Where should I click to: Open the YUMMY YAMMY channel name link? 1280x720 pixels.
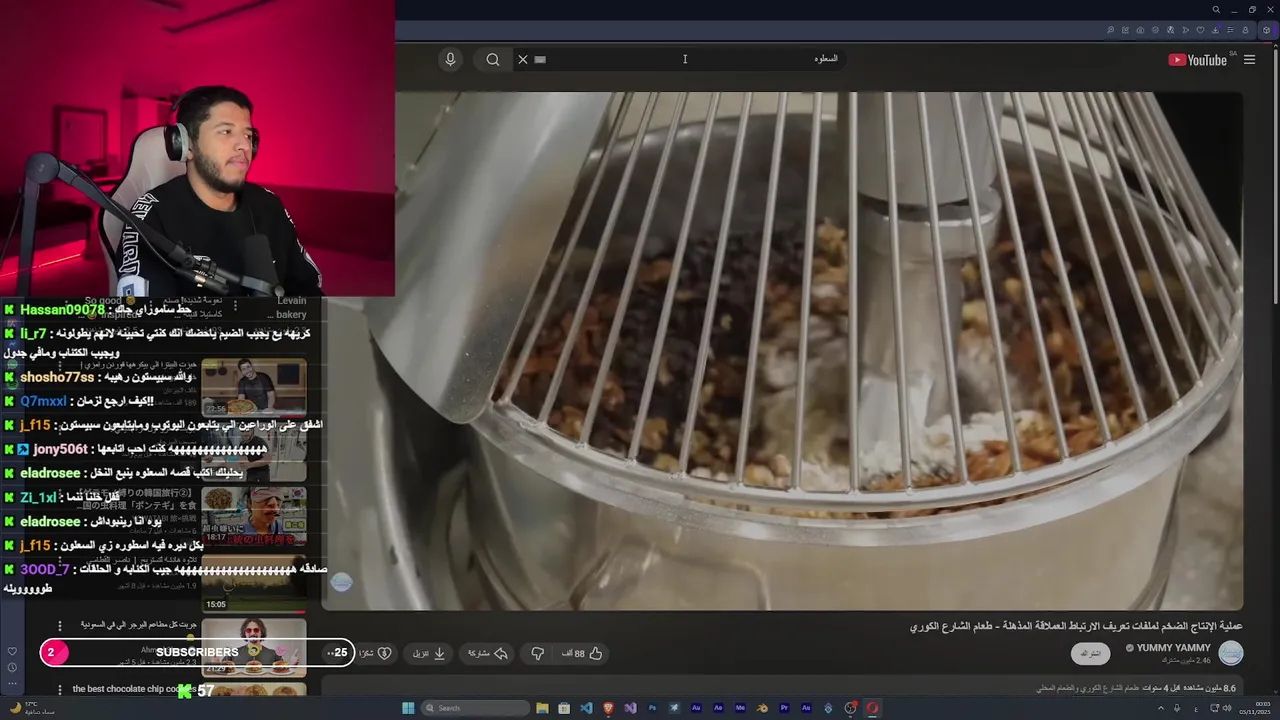point(1173,648)
